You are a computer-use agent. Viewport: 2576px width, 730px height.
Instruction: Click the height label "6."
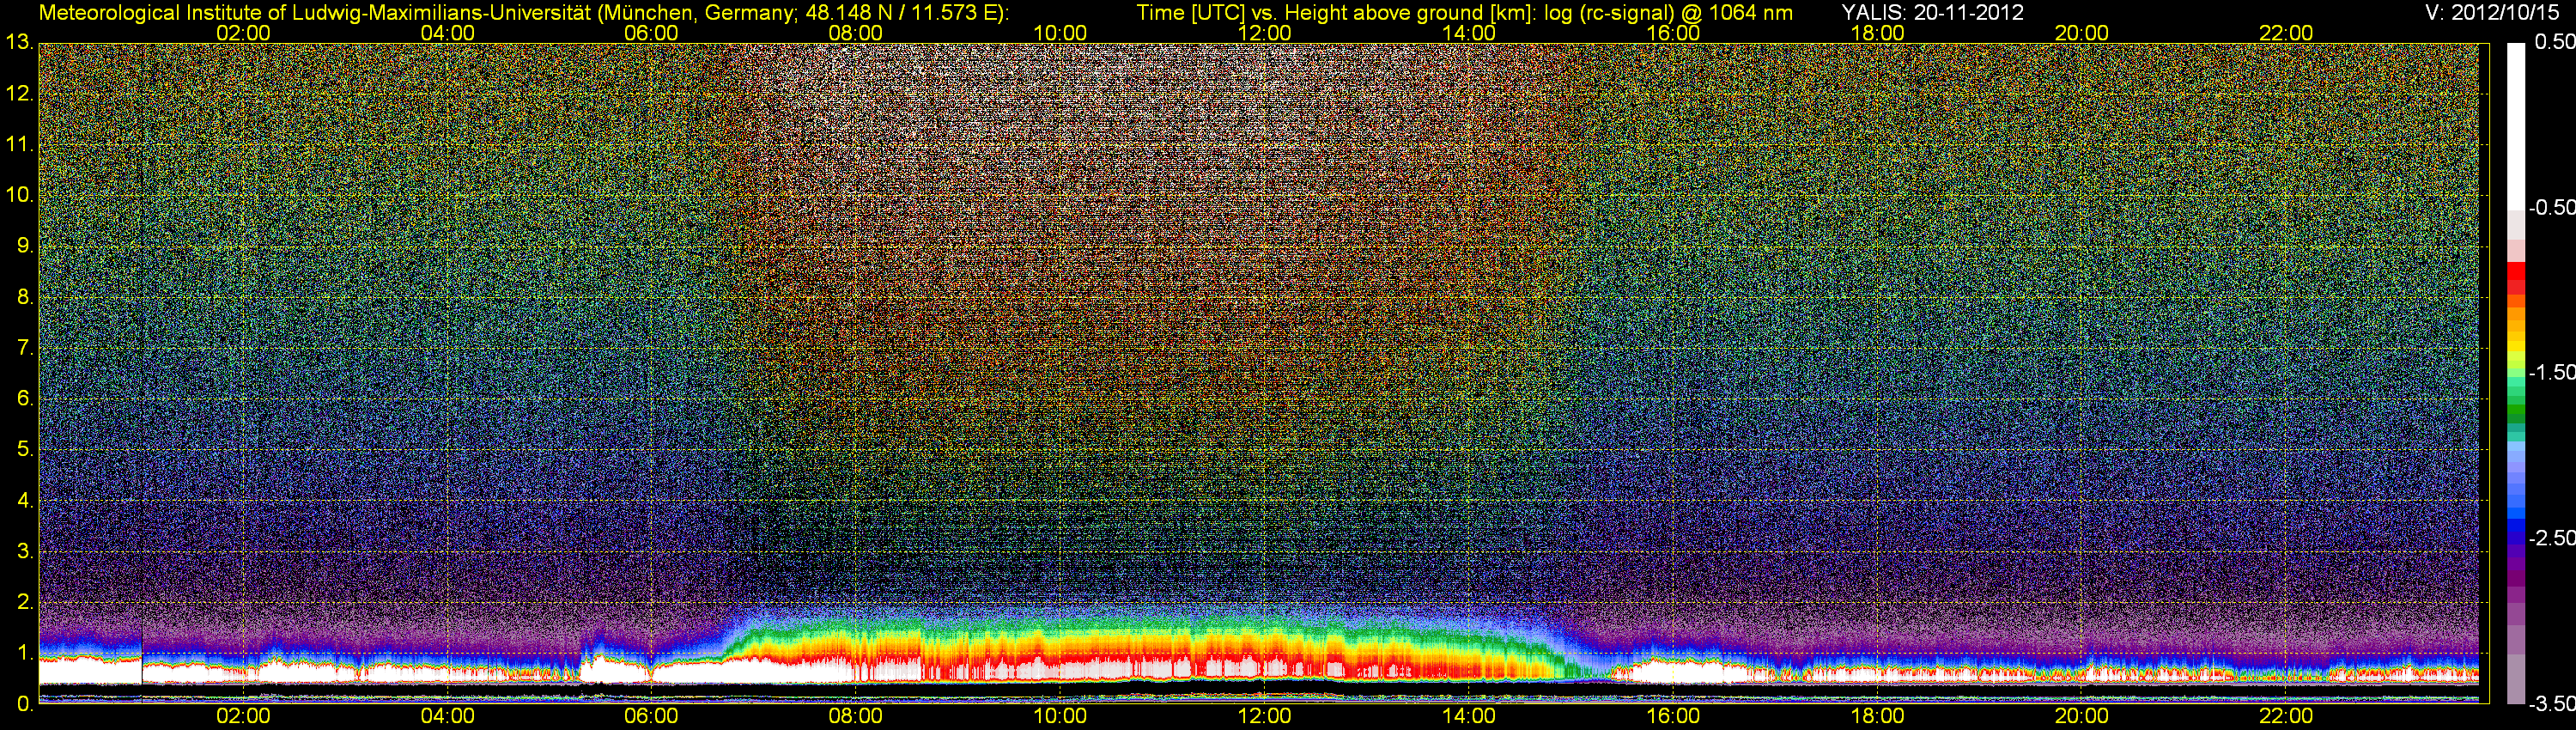point(25,398)
